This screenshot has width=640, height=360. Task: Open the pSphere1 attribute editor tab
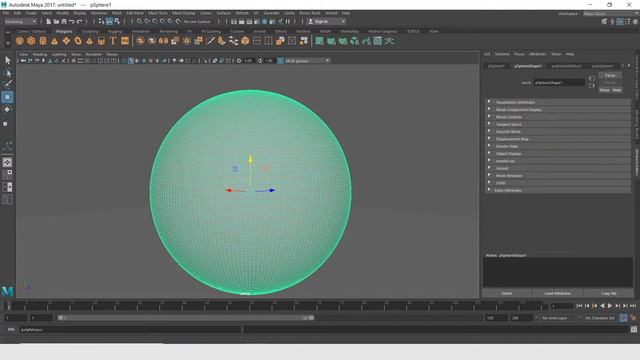496,66
